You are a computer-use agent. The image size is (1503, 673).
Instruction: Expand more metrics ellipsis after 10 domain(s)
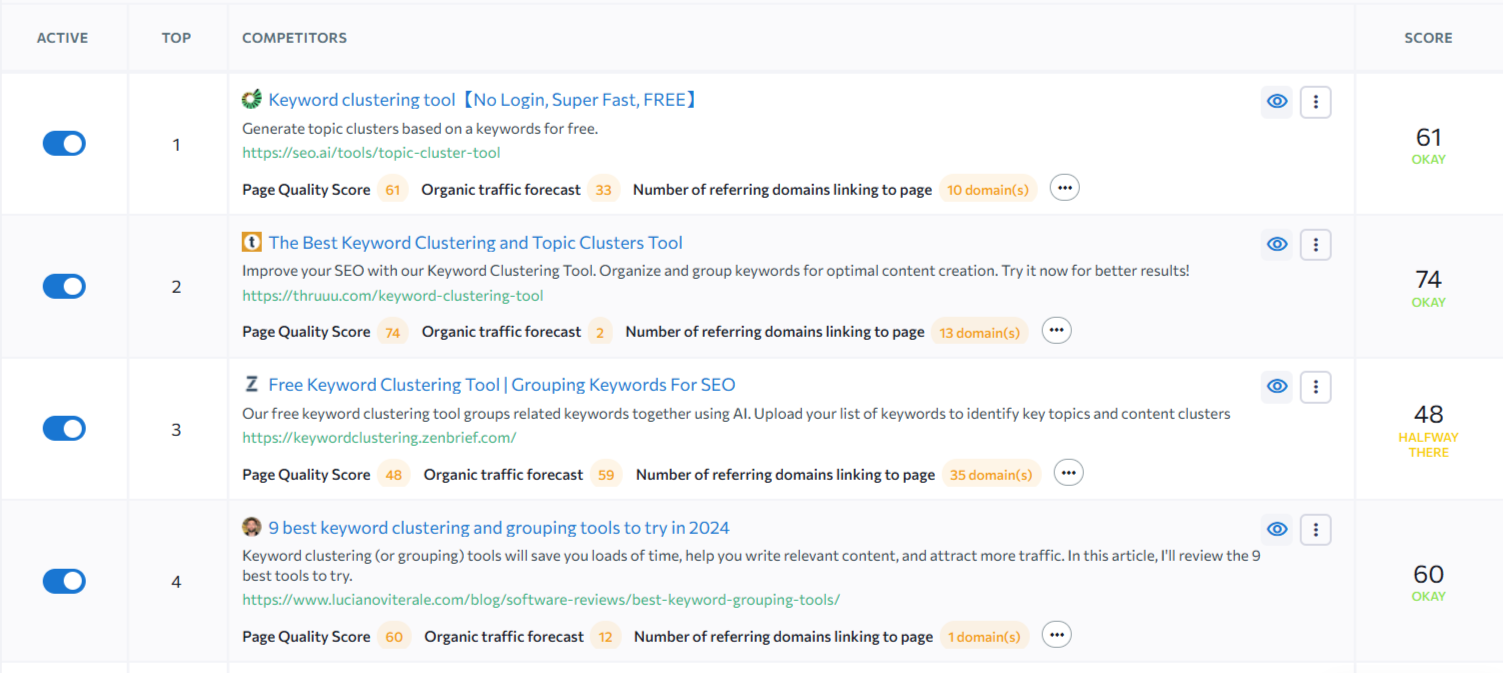coord(1064,188)
